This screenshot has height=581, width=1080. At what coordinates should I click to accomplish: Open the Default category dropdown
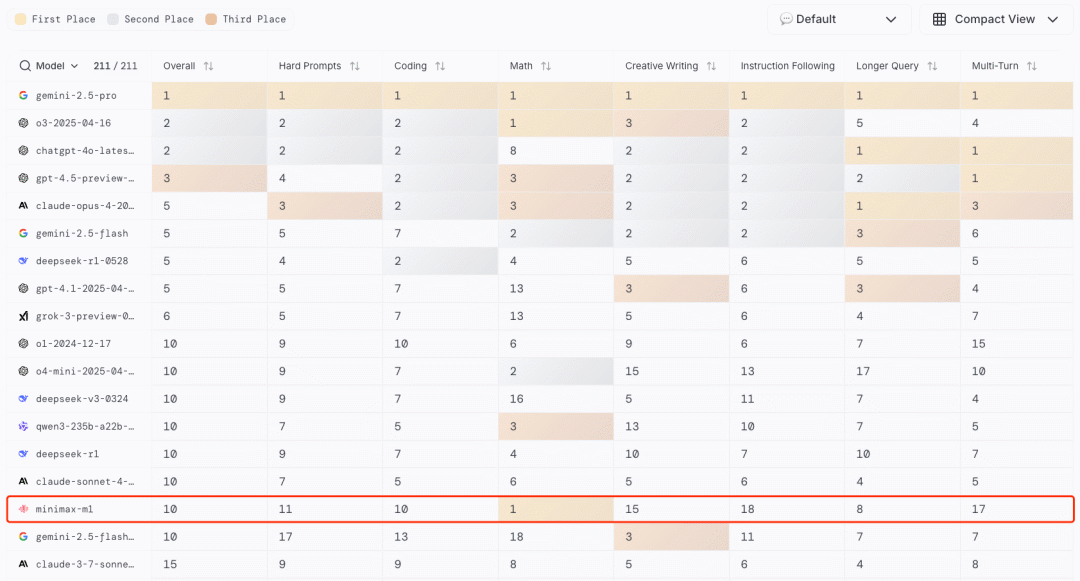pos(839,19)
